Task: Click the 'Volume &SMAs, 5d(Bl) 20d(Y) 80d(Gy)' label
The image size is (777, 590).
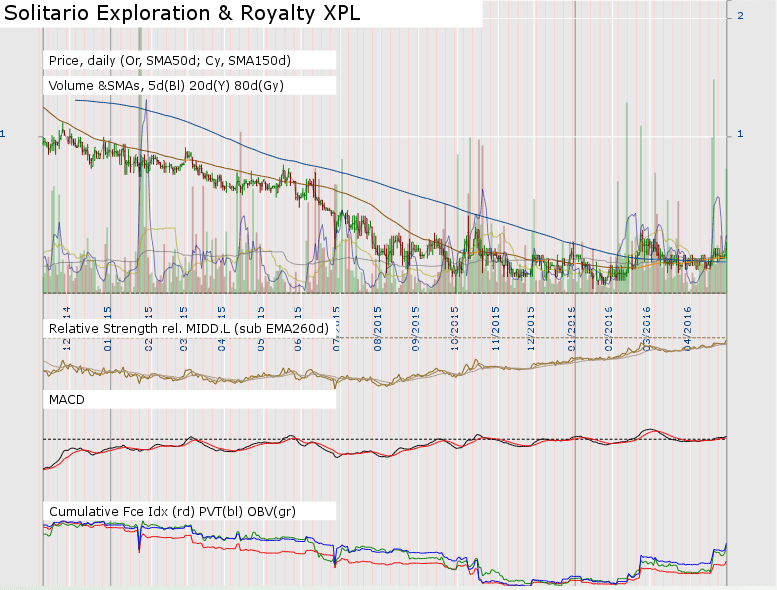Action: click(166, 86)
